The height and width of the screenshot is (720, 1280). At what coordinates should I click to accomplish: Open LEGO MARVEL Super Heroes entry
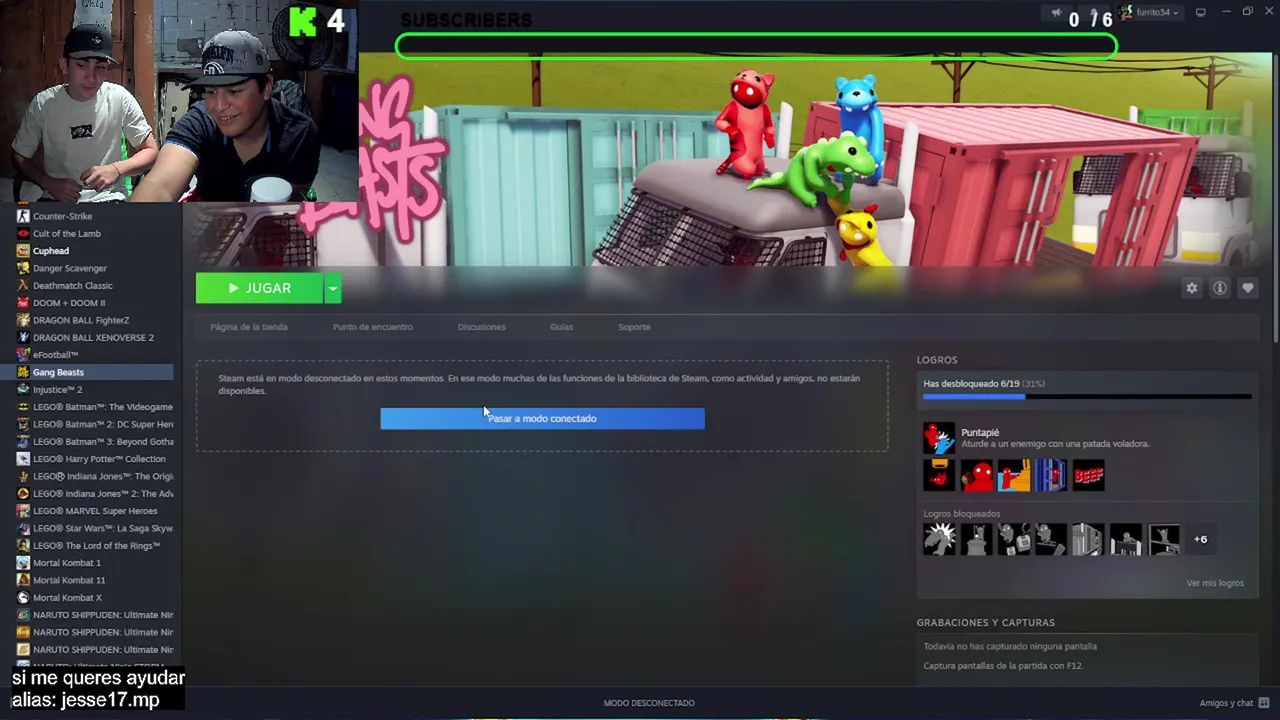tap(95, 511)
